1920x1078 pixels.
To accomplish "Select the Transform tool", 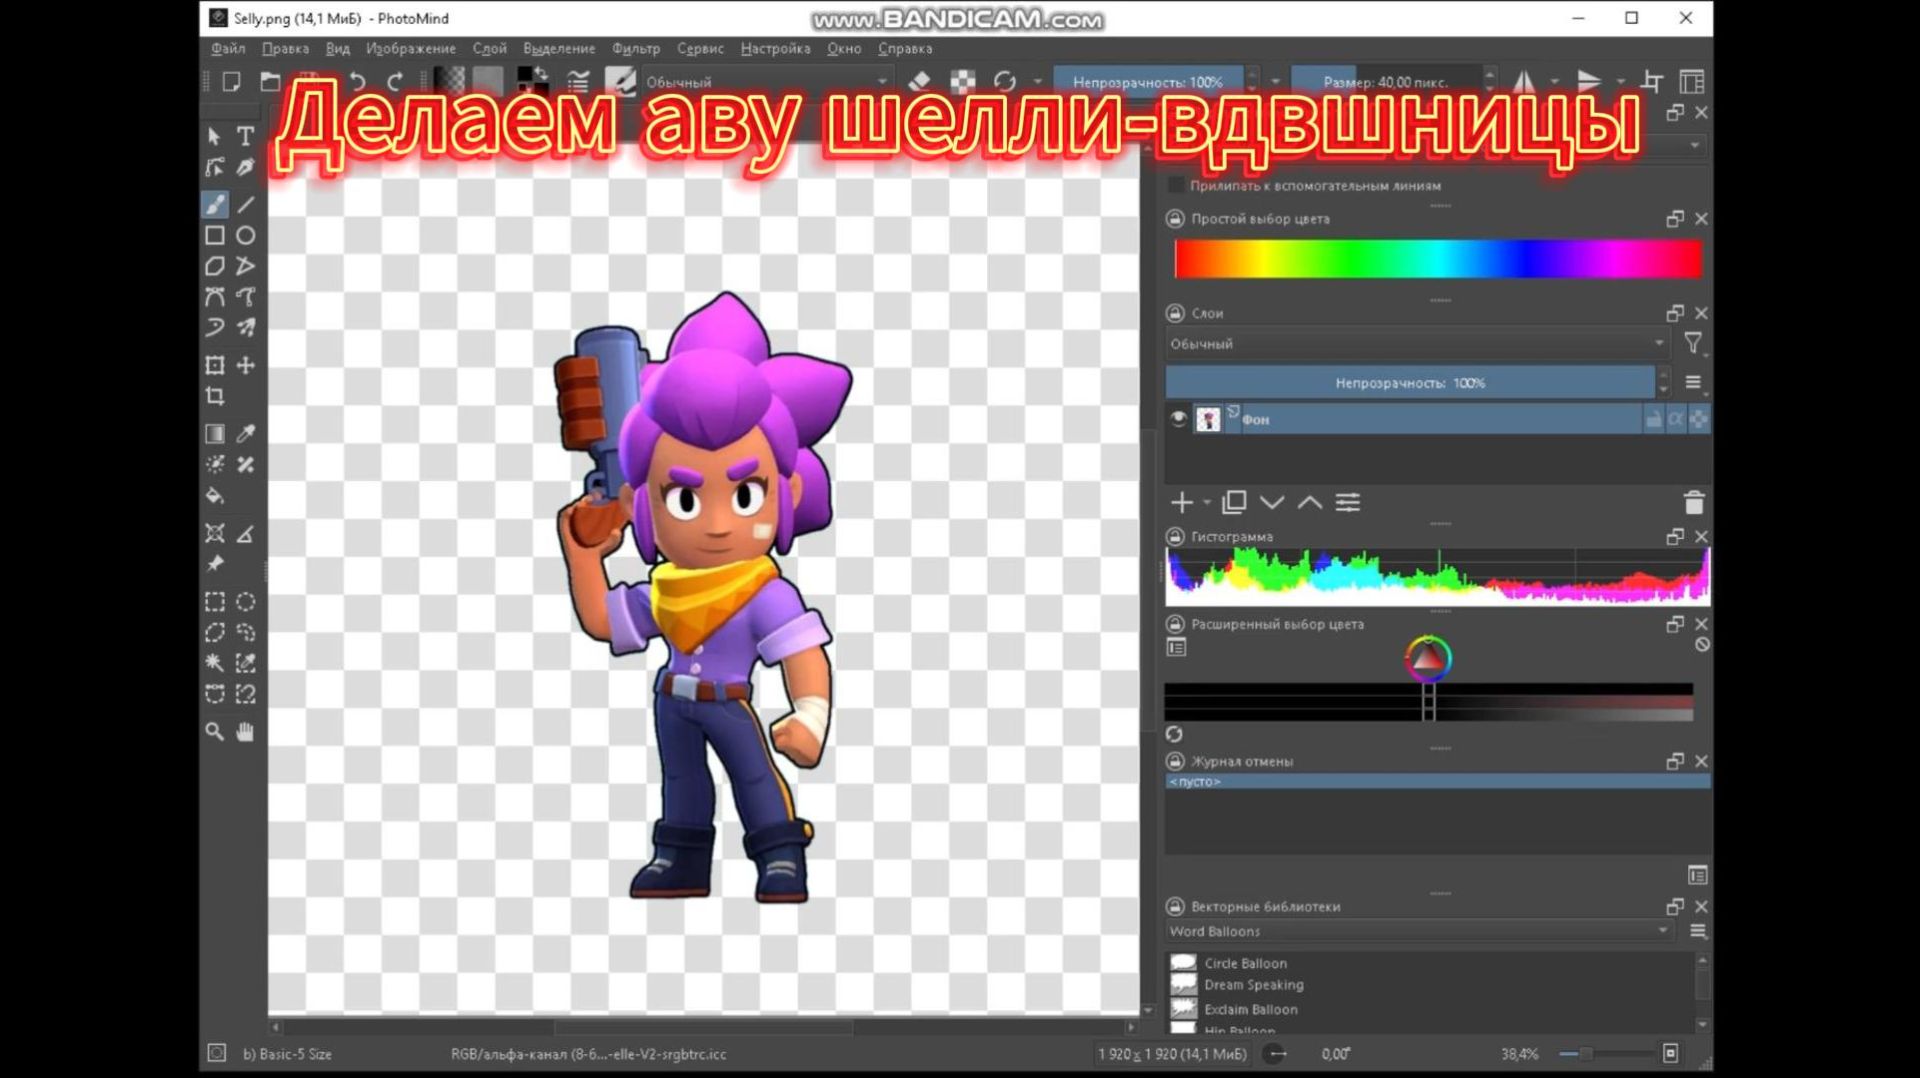I will (214, 365).
